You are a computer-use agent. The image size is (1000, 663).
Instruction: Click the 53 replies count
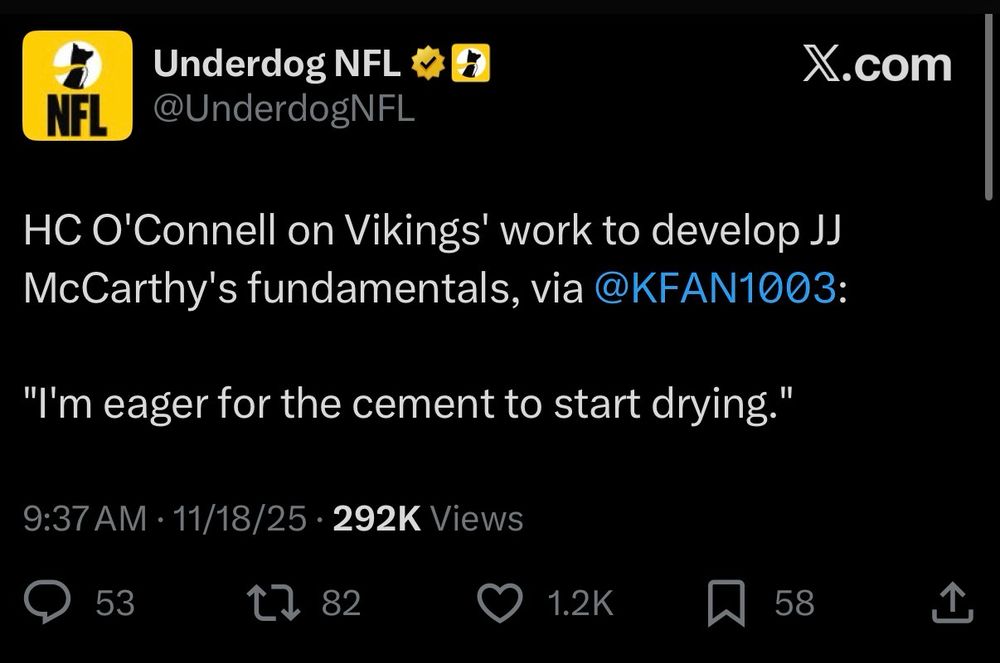[114, 603]
